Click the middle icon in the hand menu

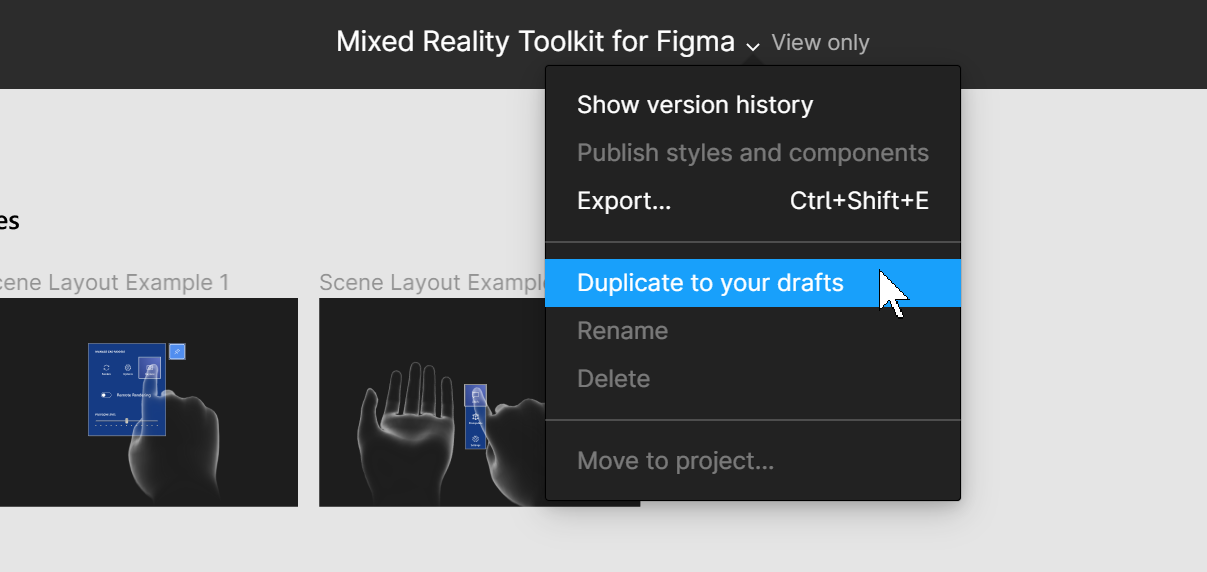pyautogui.click(x=476, y=417)
